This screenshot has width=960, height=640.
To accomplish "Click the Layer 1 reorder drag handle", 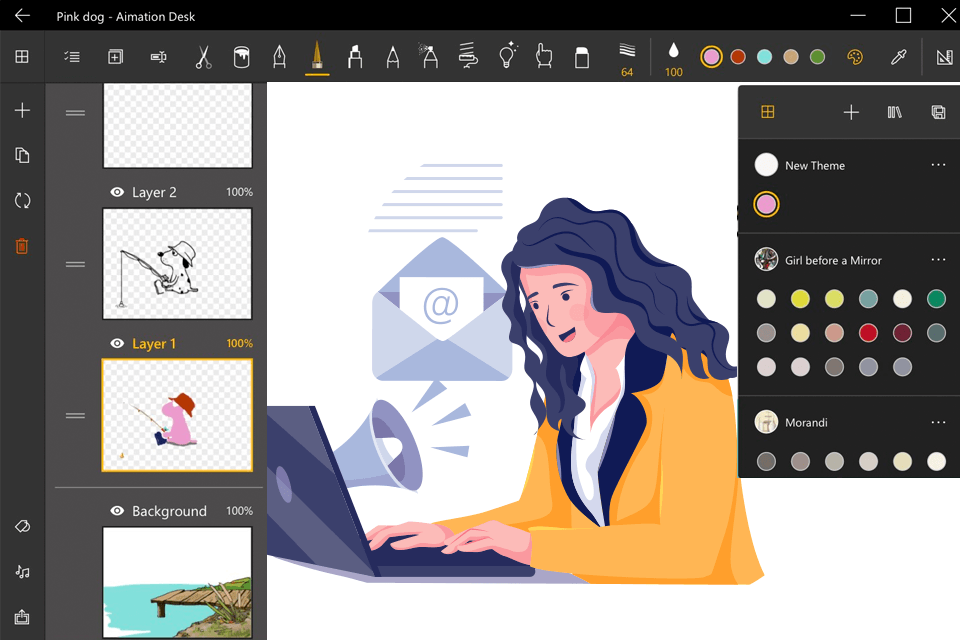I will click(75, 415).
